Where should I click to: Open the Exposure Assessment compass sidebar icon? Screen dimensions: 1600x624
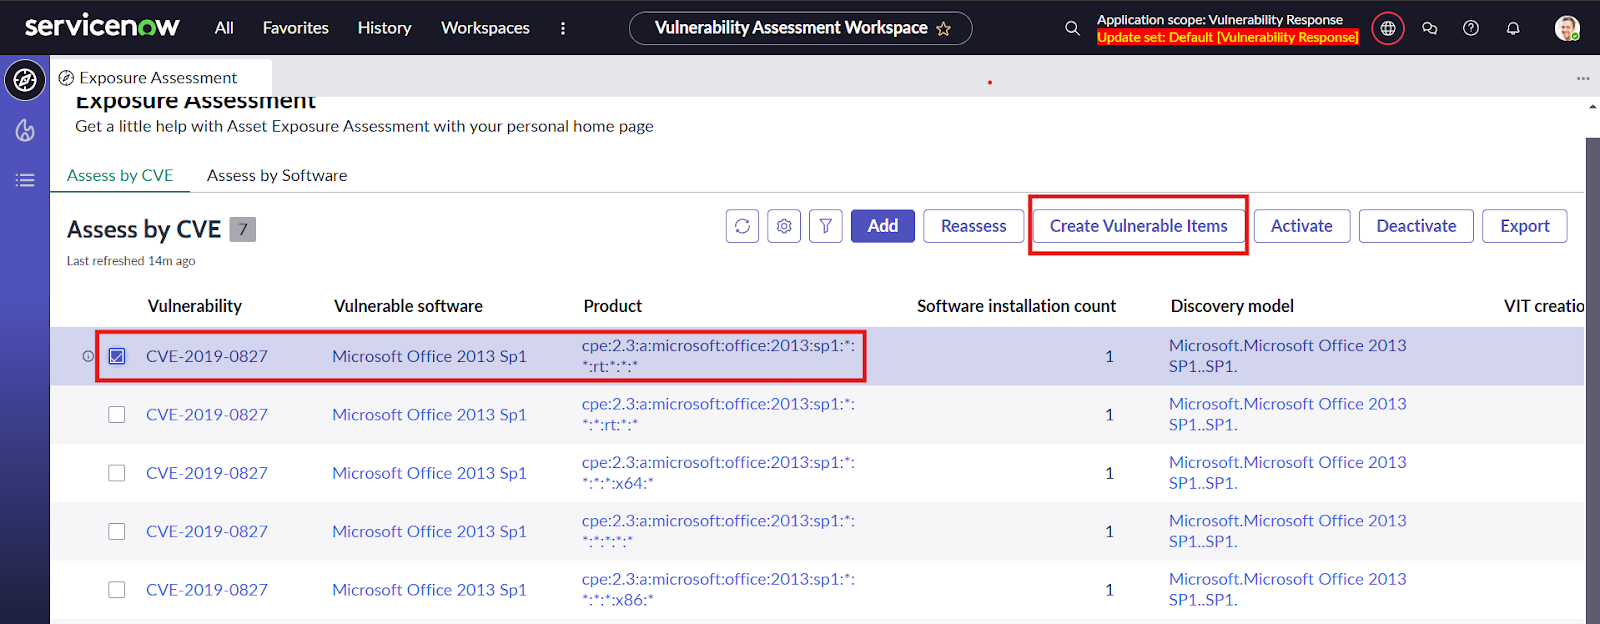click(25, 80)
